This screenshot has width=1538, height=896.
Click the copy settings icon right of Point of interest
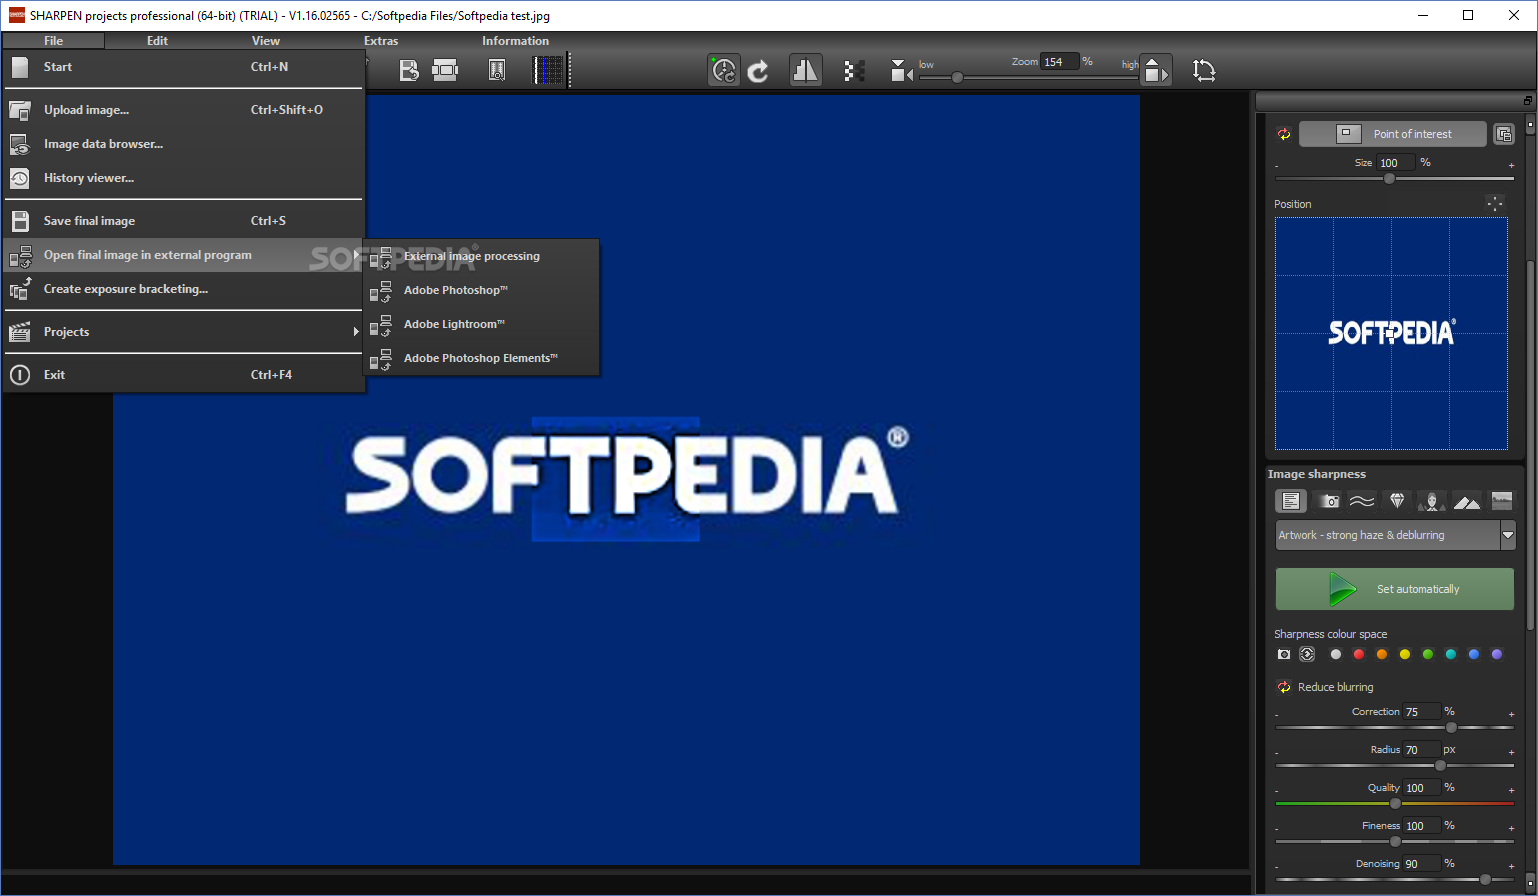click(1503, 134)
